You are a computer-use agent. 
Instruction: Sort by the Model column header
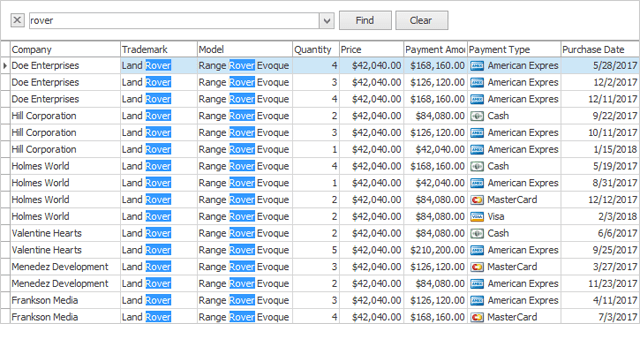point(245,49)
